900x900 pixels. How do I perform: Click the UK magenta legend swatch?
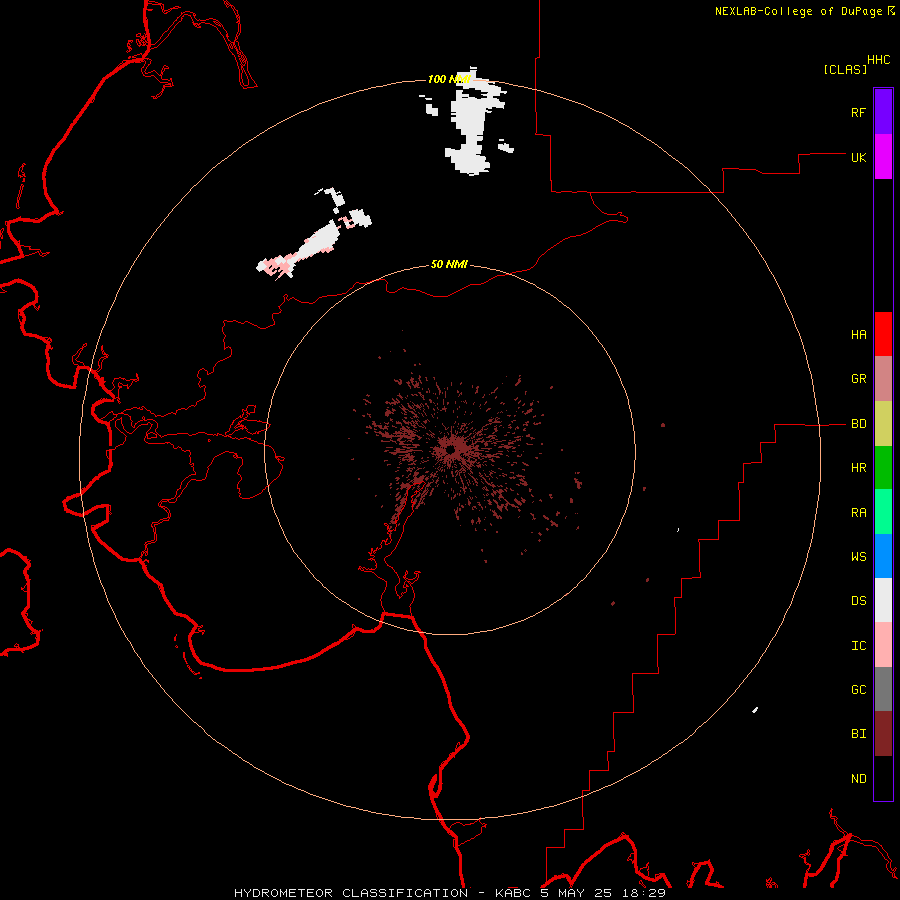click(x=883, y=156)
